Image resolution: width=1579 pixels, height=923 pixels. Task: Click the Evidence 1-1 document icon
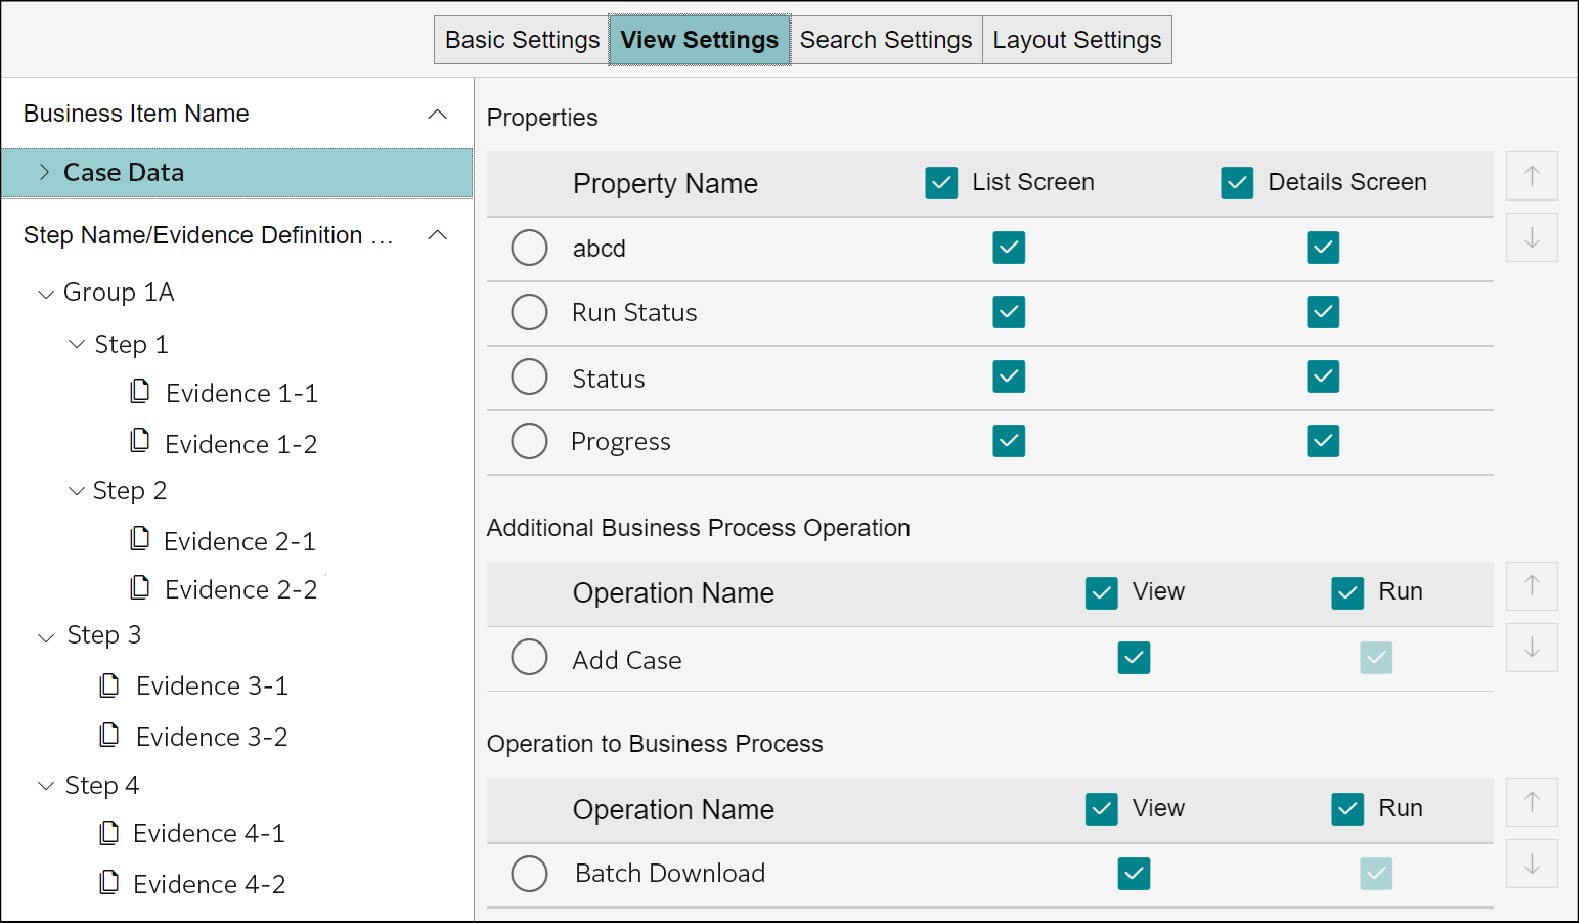point(140,391)
